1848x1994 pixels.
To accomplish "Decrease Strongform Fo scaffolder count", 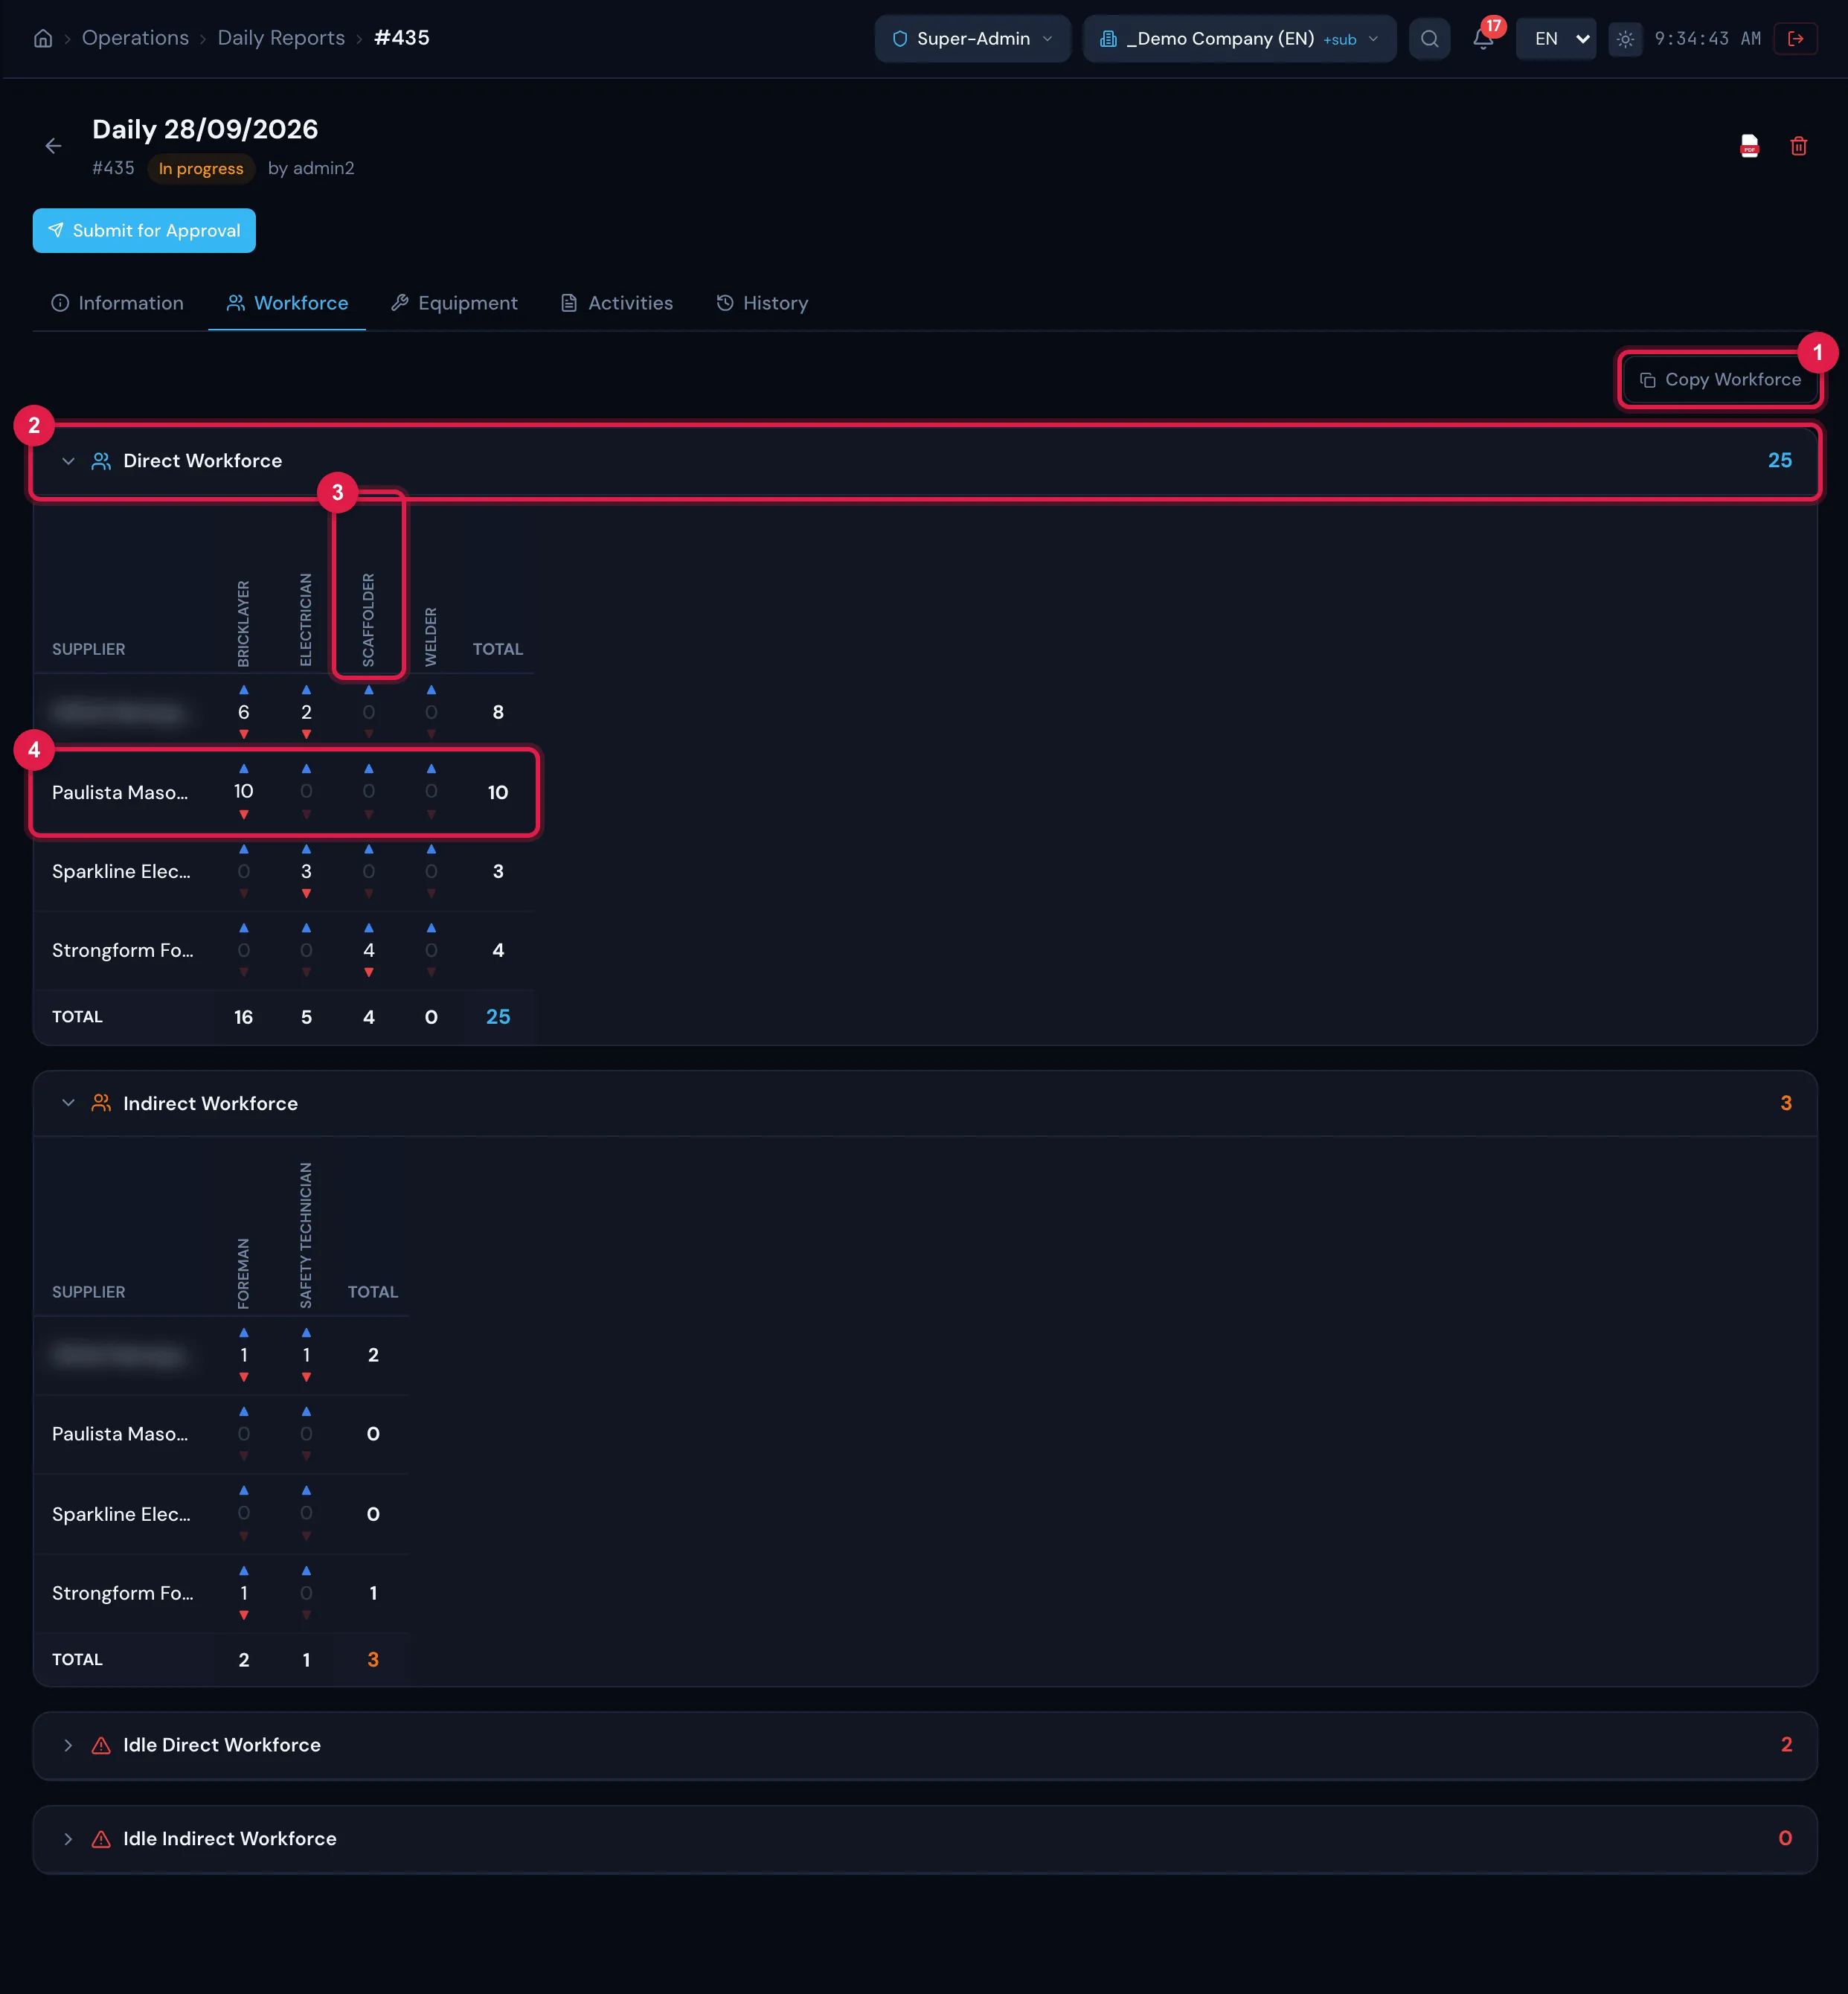I will tap(369, 973).
